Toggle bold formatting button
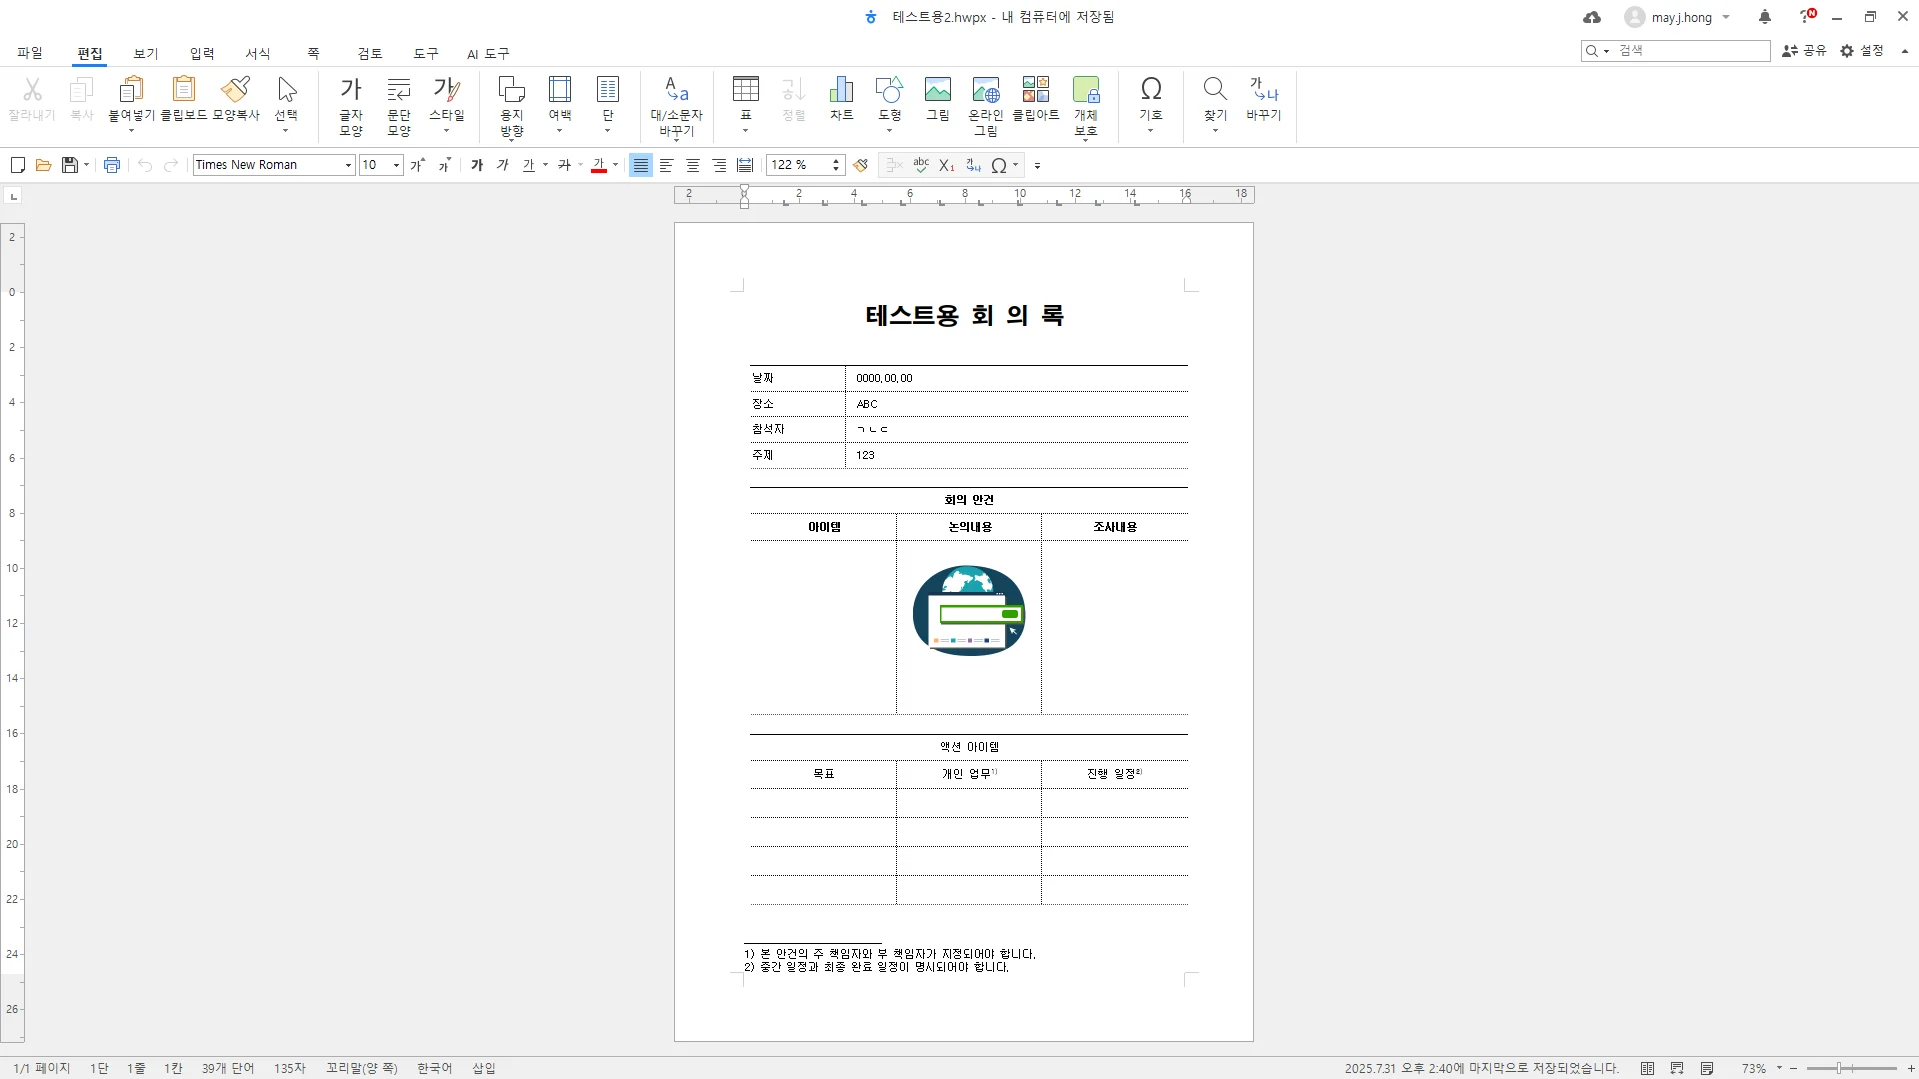The height and width of the screenshot is (1079, 1919). (x=477, y=165)
